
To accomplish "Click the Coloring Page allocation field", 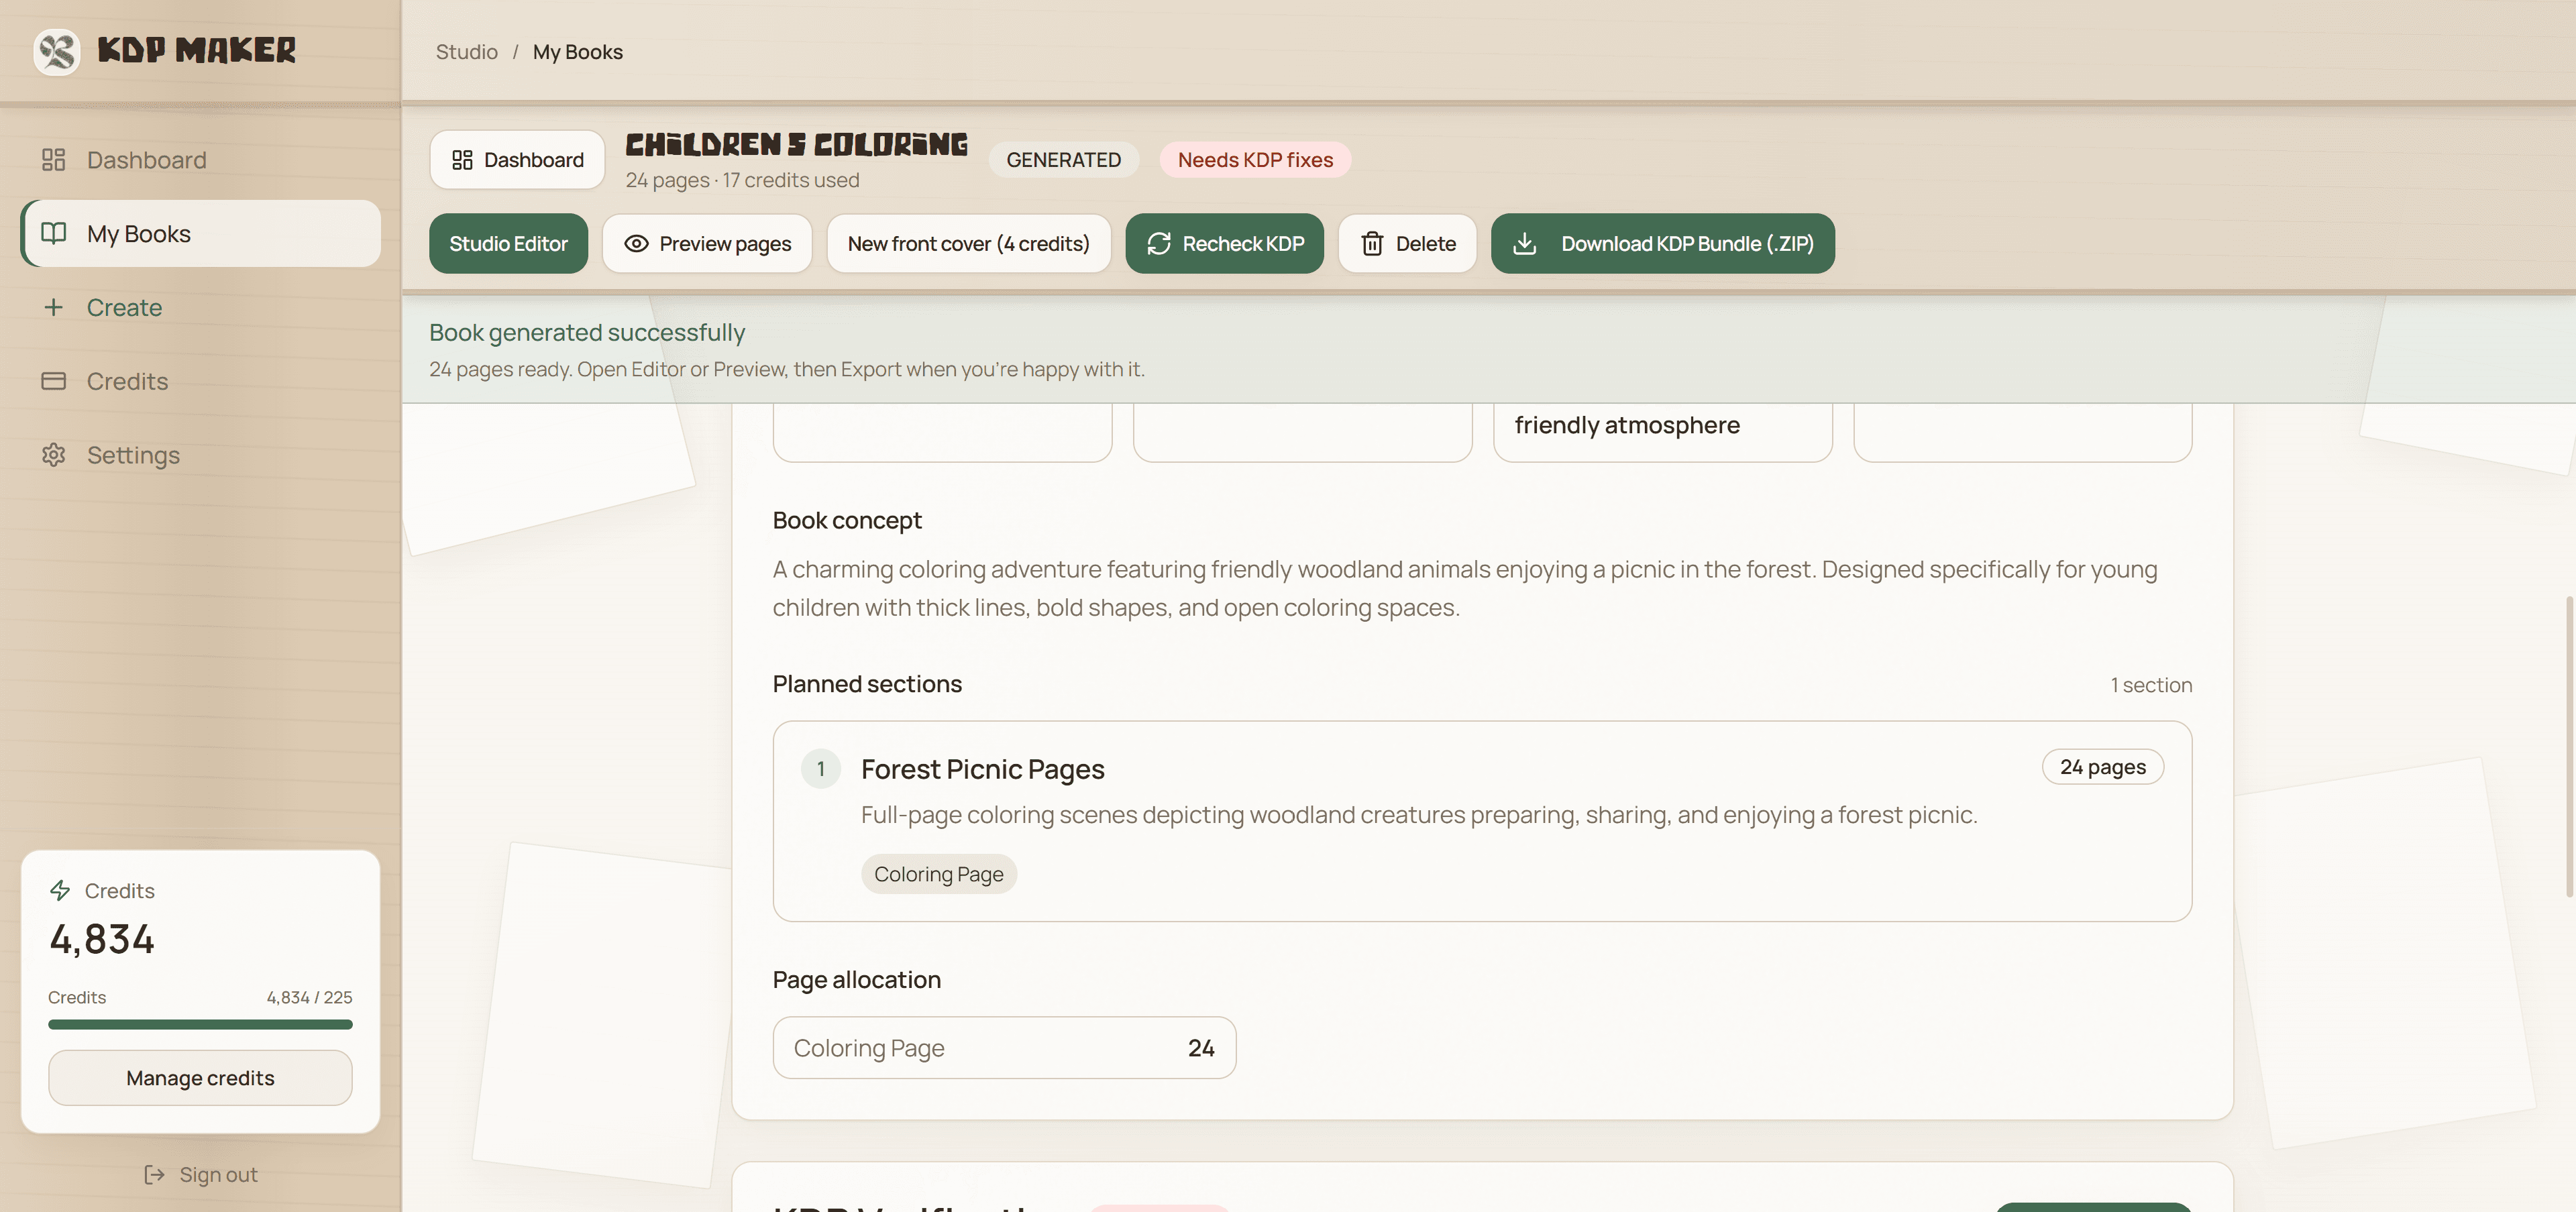I will point(1004,1047).
